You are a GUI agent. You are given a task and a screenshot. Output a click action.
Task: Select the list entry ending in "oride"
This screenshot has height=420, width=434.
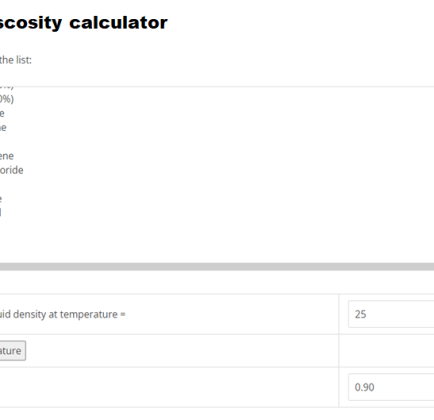(x=12, y=170)
